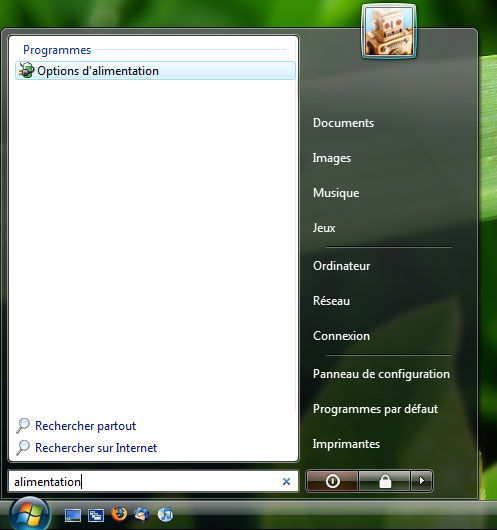Click Rechercher sur Internet link

pyautogui.click(x=96, y=448)
